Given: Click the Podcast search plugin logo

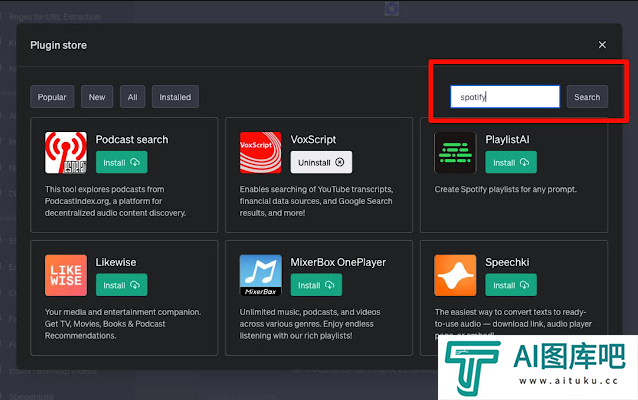Looking at the screenshot, I should [66, 153].
